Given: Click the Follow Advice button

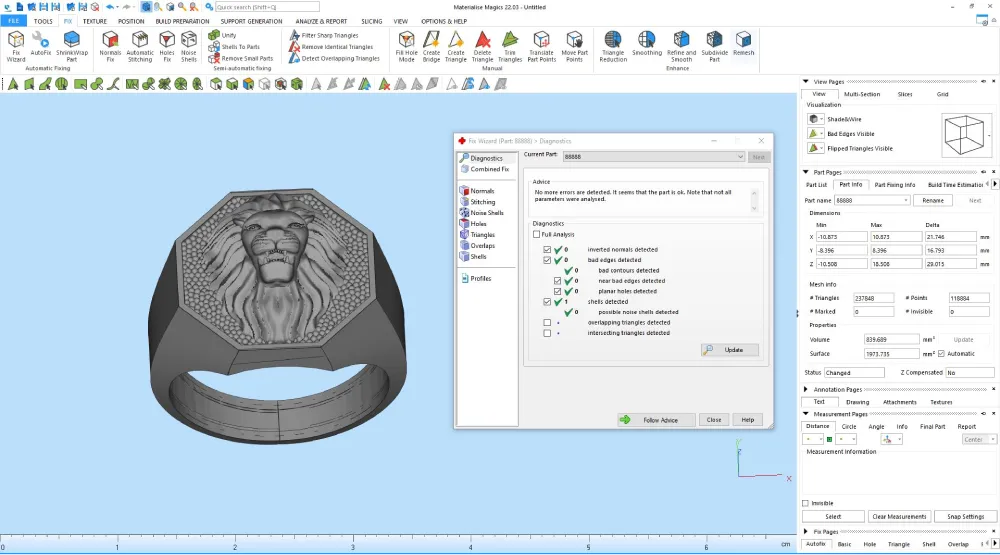Looking at the screenshot, I should point(656,420).
